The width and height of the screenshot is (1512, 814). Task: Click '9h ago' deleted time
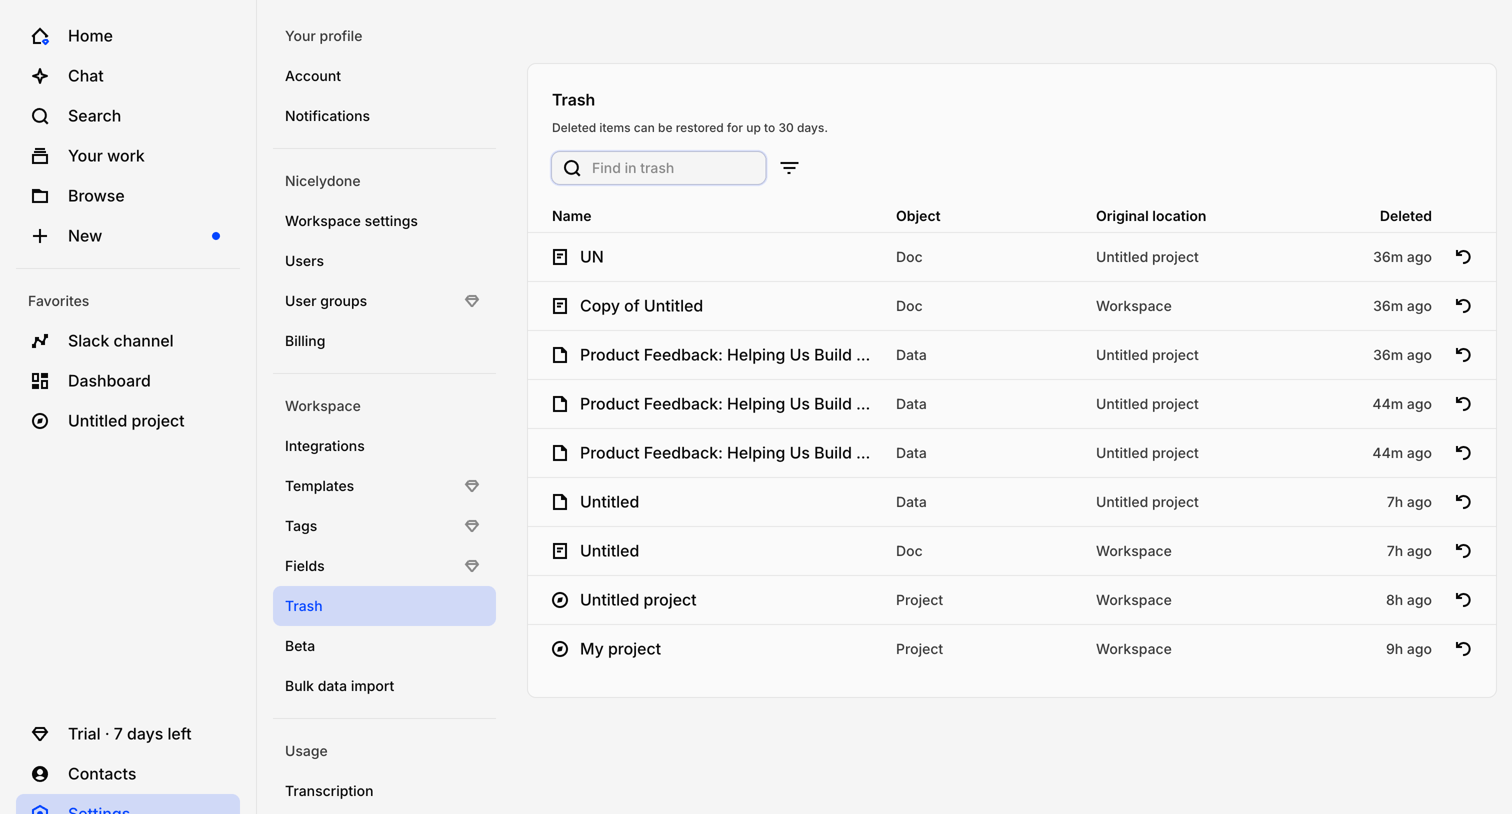(x=1408, y=649)
